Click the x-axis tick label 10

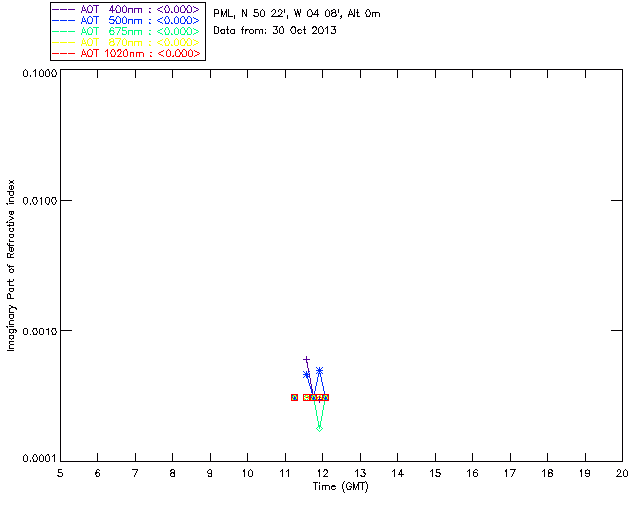coord(247,473)
